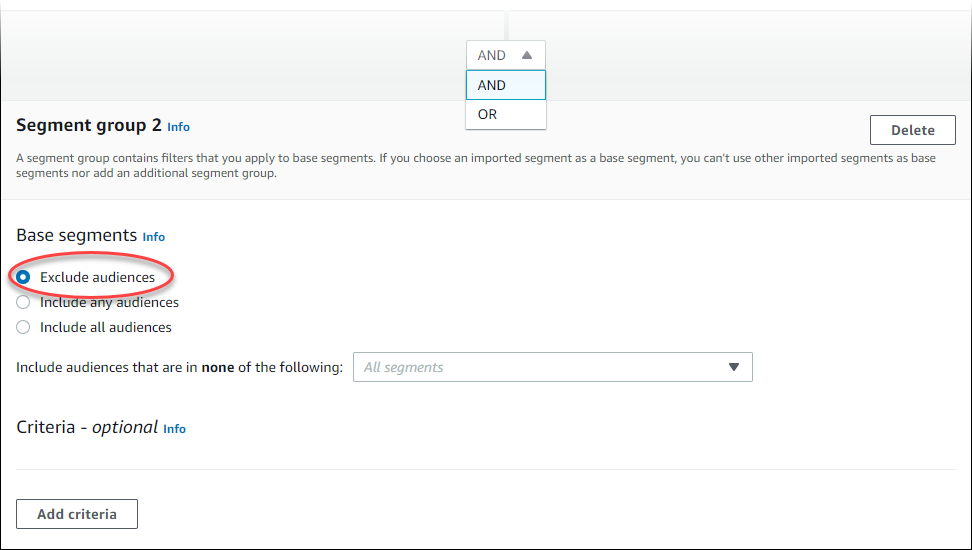Click the Base segments heading
Screen dimensions: 972x550
coord(76,236)
